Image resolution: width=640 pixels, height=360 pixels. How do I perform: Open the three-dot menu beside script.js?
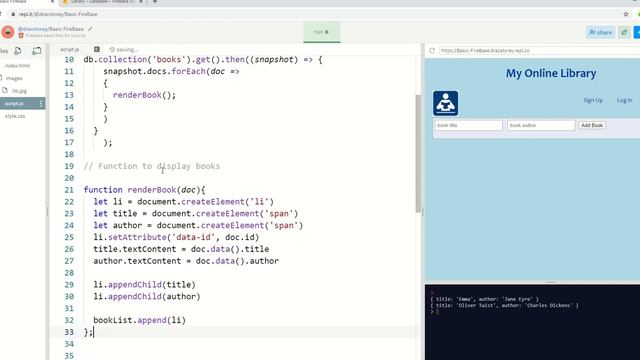point(41,104)
